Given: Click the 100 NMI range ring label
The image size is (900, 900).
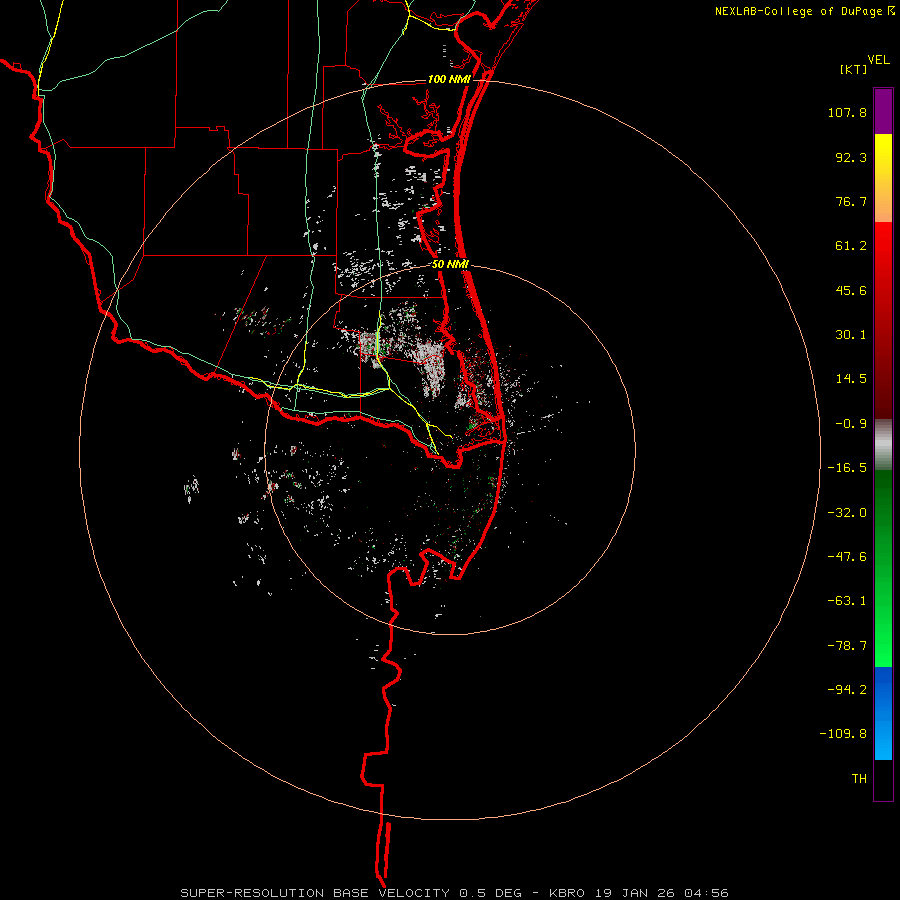Looking at the screenshot, I should tap(449, 79).
